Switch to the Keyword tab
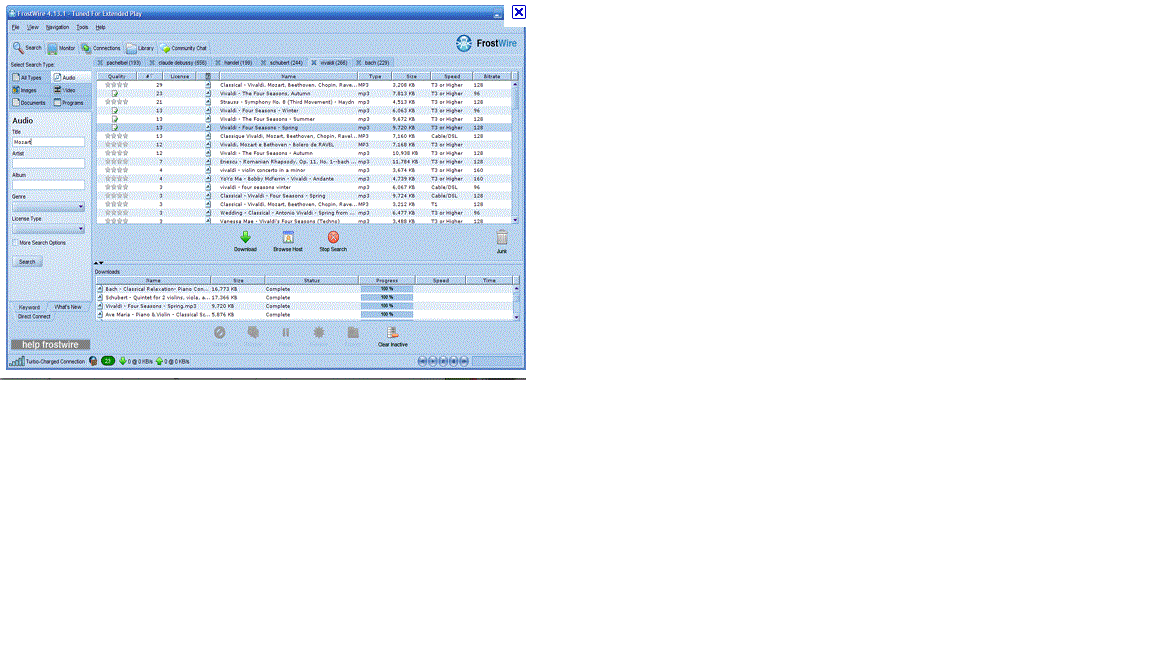Image resolution: width=1152 pixels, height=648 pixels. (29, 307)
